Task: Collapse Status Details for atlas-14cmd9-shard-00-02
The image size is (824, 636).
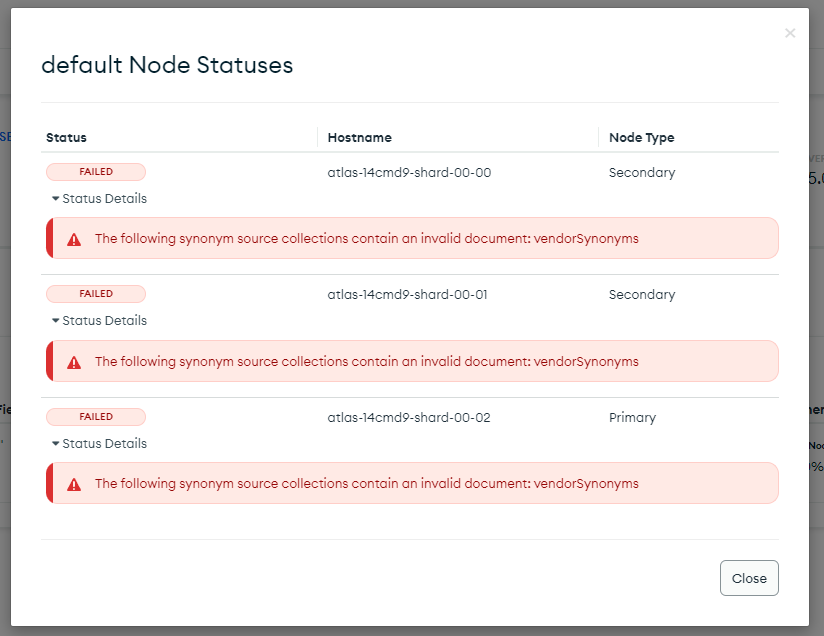Action: pos(99,444)
